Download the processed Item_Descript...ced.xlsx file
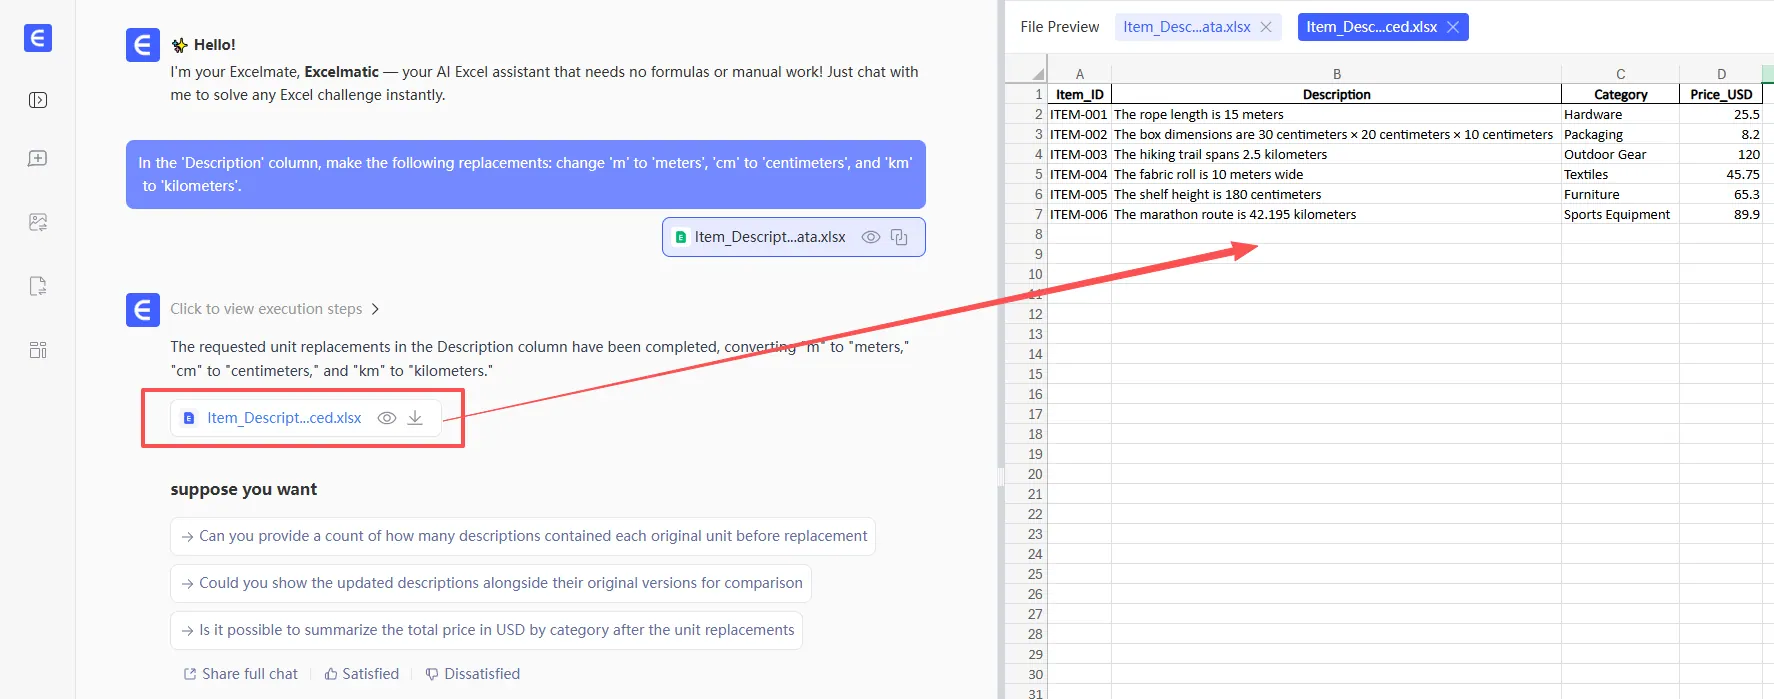 click(415, 418)
